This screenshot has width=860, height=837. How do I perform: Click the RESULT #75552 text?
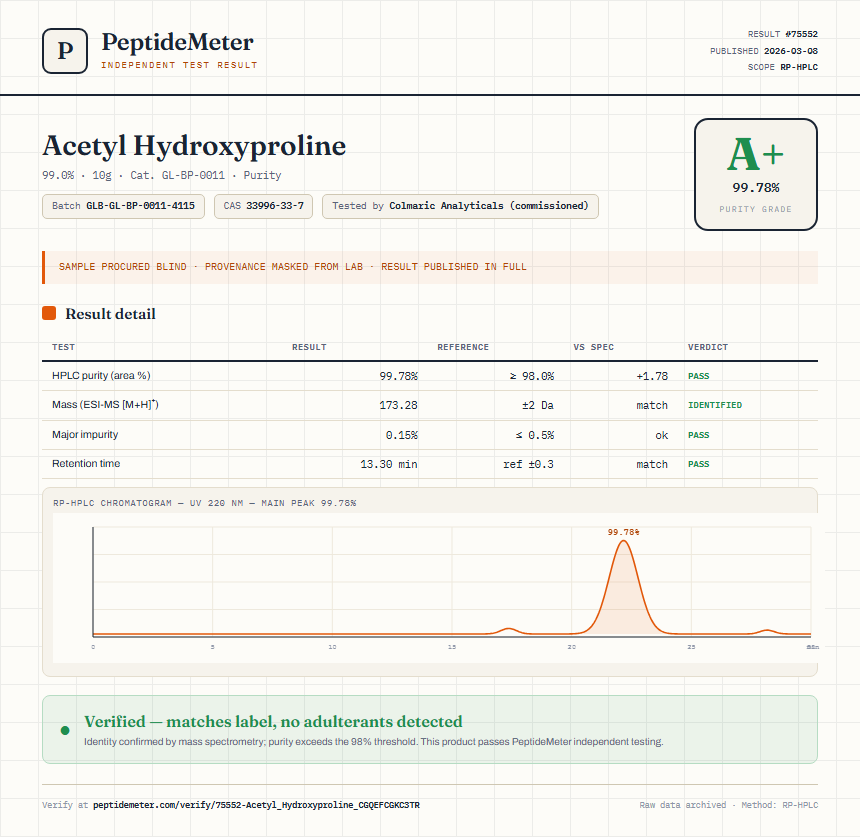pyautogui.click(x=783, y=34)
